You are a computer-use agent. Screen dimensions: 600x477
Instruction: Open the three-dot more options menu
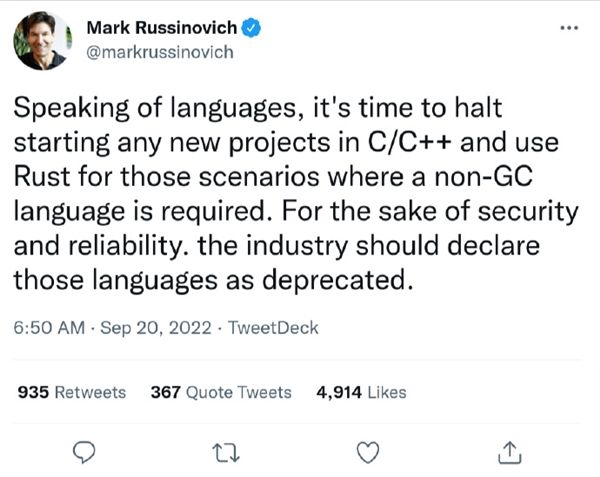pyautogui.click(x=569, y=28)
